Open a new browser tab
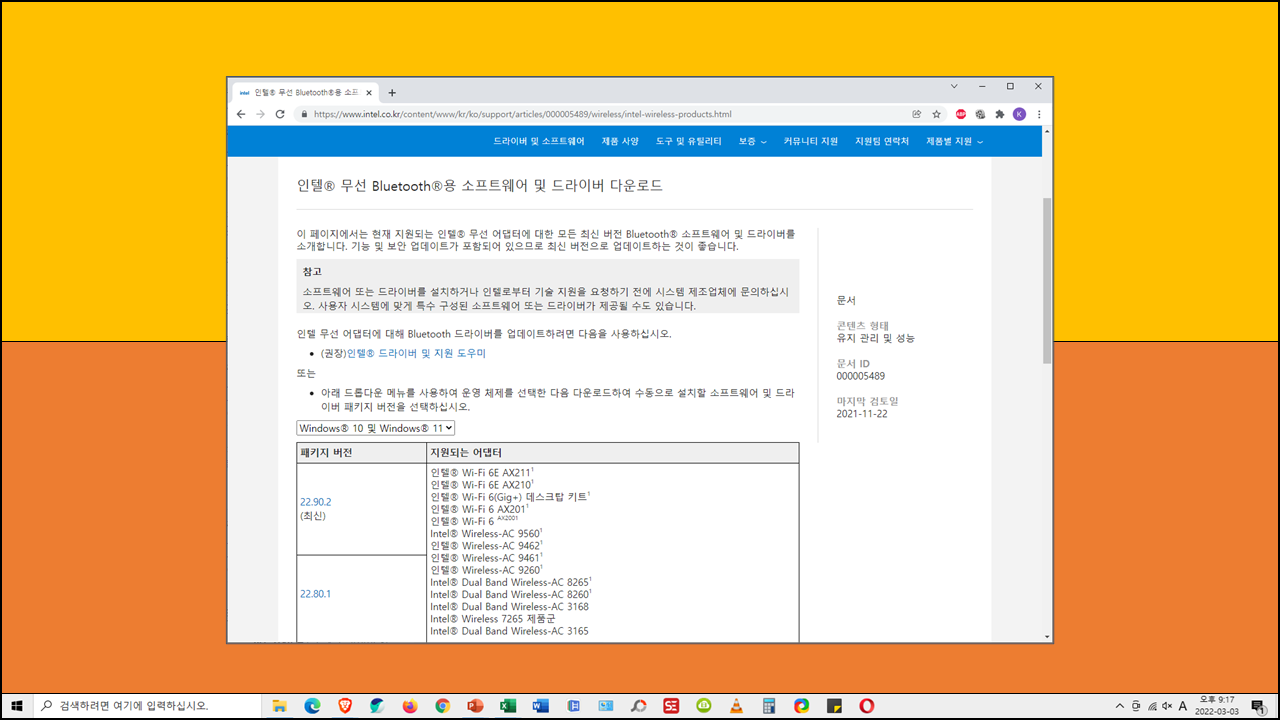 [x=392, y=92]
